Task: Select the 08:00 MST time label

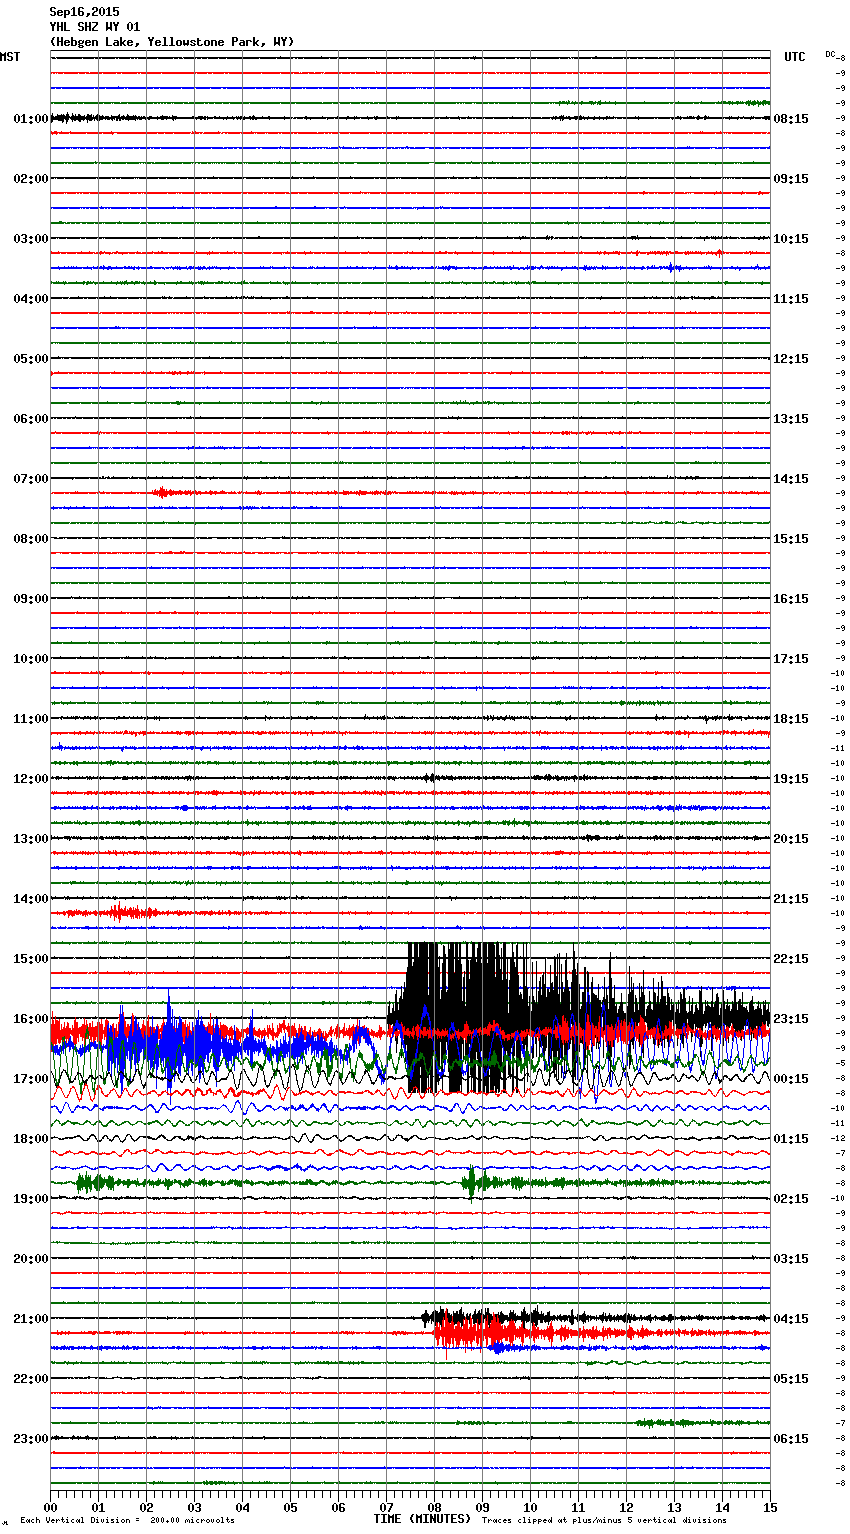Action: (30, 539)
